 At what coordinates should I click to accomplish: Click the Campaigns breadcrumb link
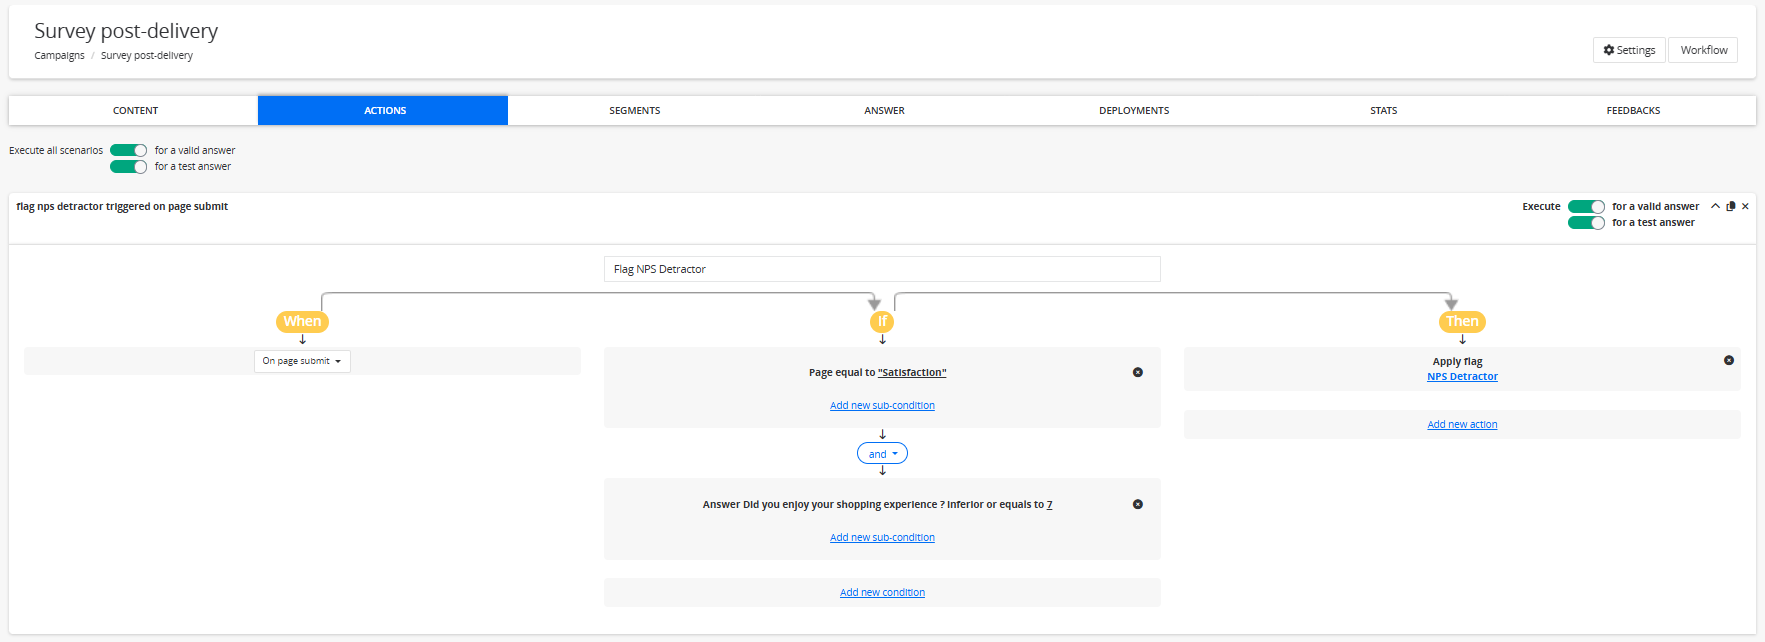(59, 55)
